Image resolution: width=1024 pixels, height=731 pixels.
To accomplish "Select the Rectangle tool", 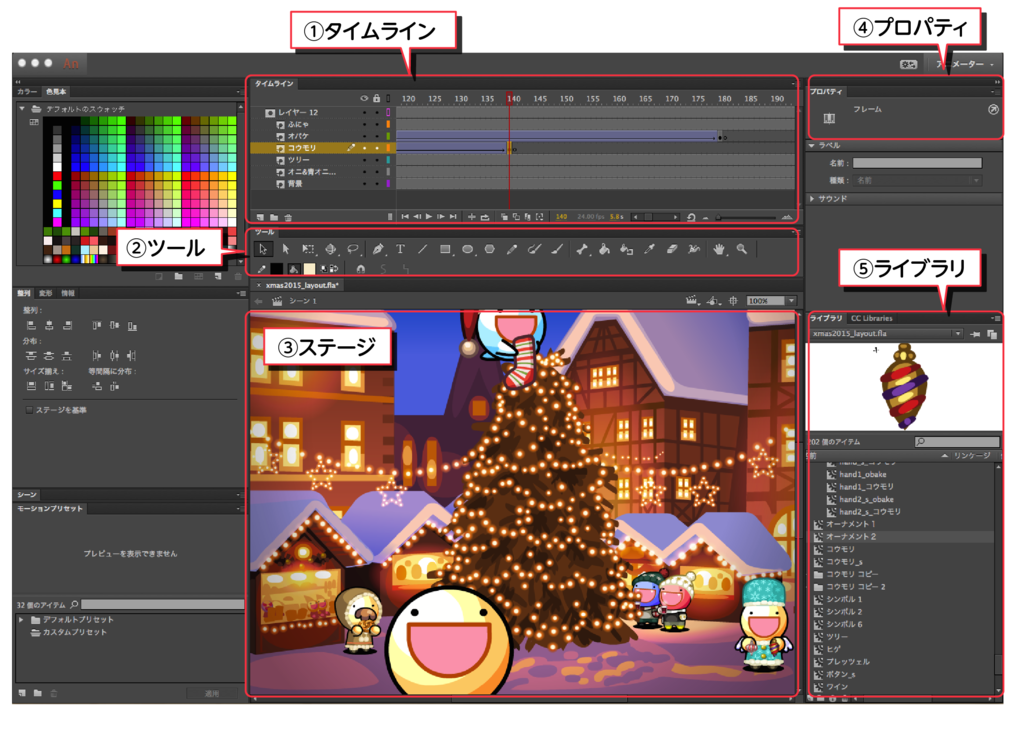I will 445,249.
